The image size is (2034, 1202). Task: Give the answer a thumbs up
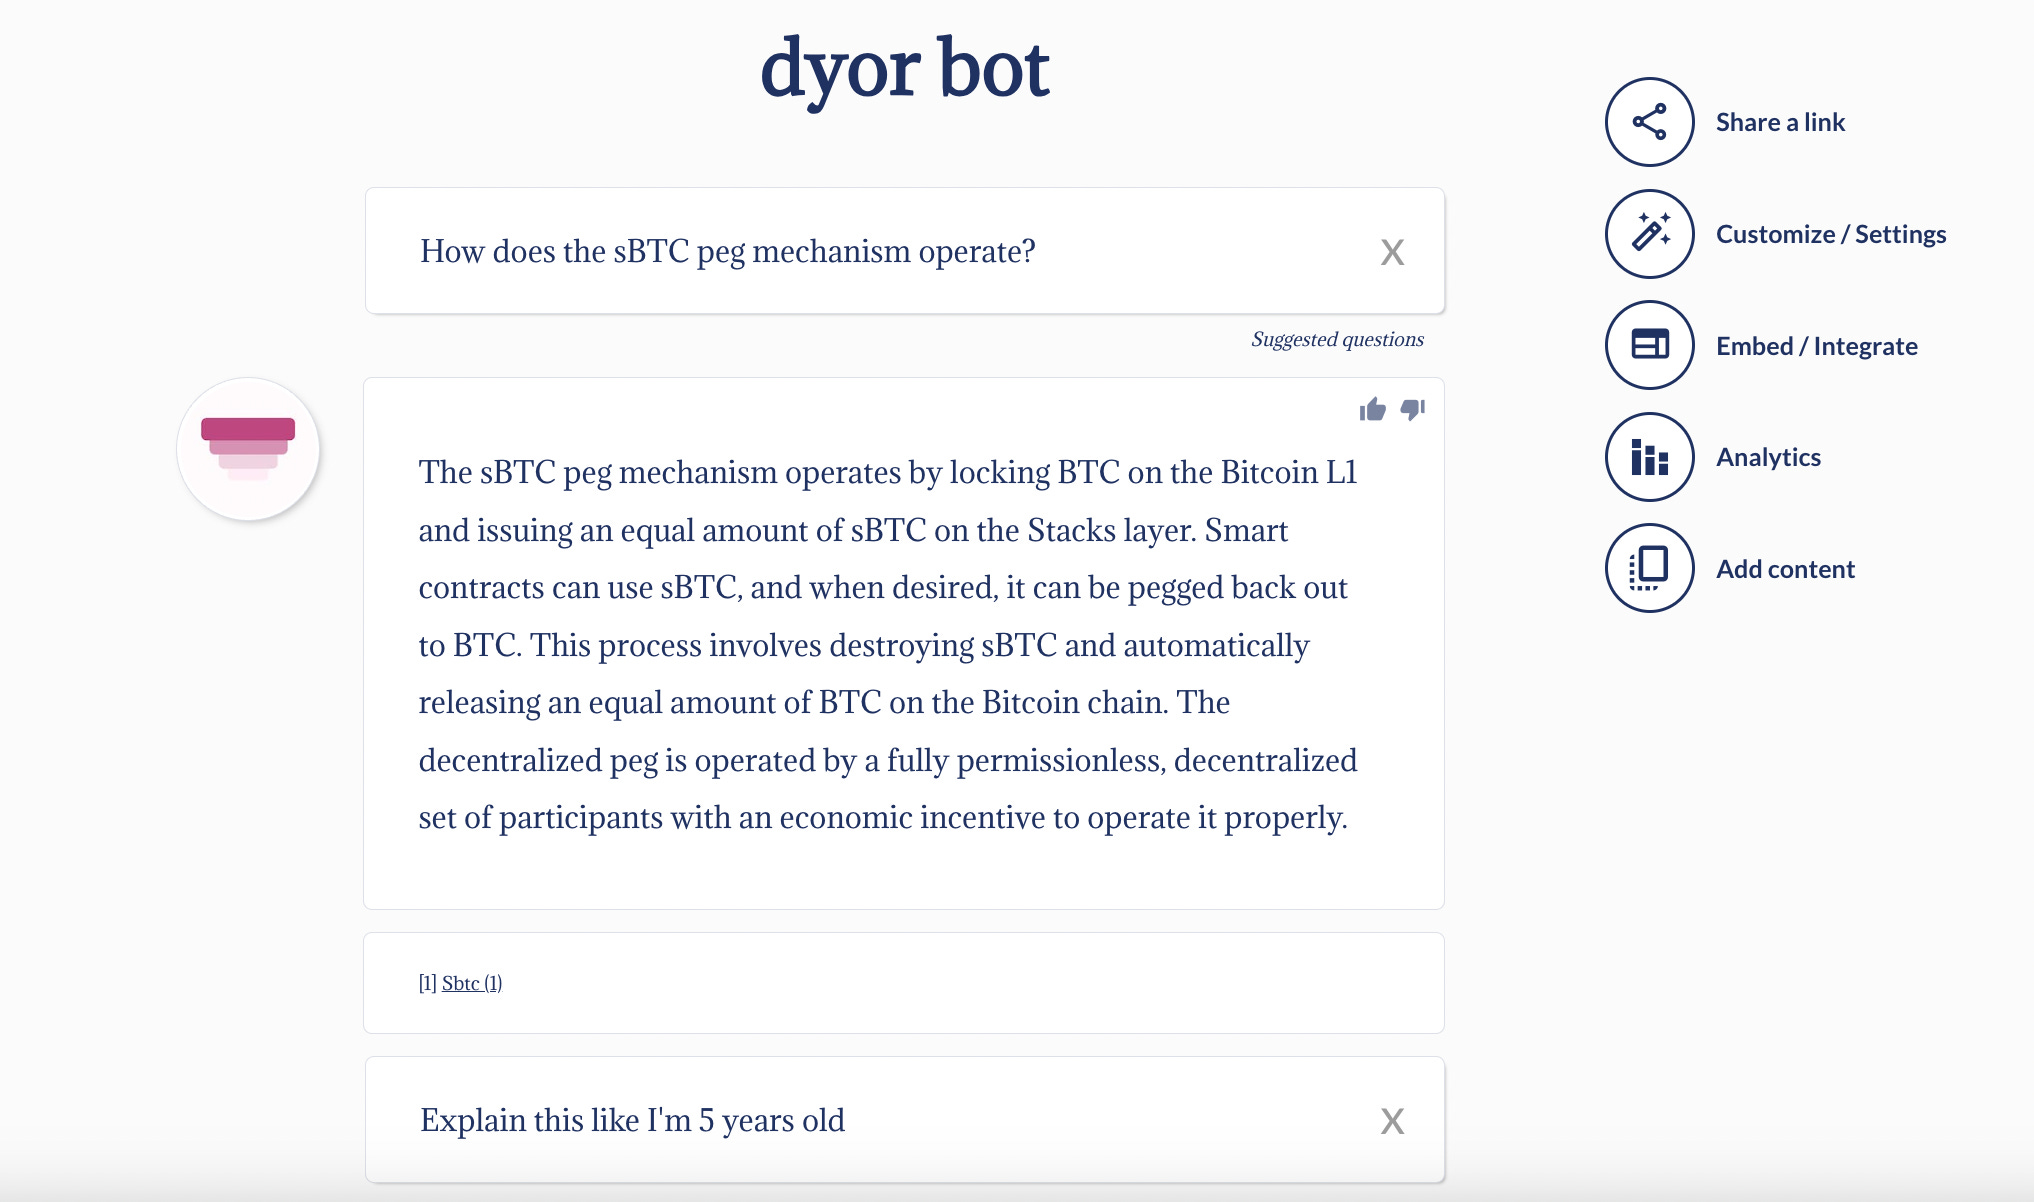coord(1372,409)
